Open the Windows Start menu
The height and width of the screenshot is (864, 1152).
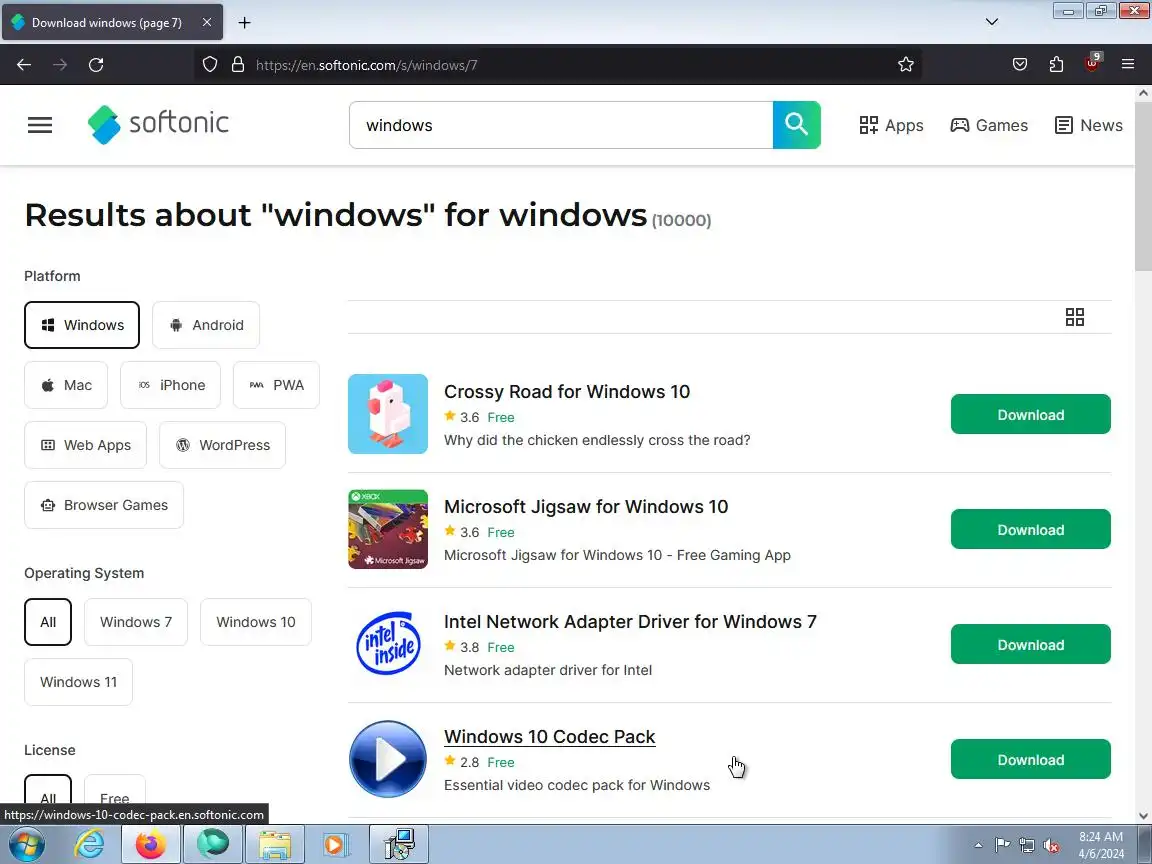pos(26,845)
